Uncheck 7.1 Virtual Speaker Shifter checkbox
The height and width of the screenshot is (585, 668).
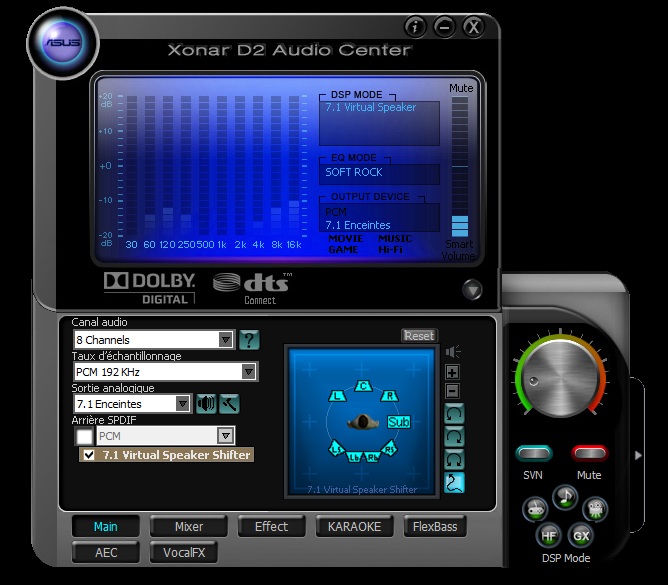(x=89, y=455)
